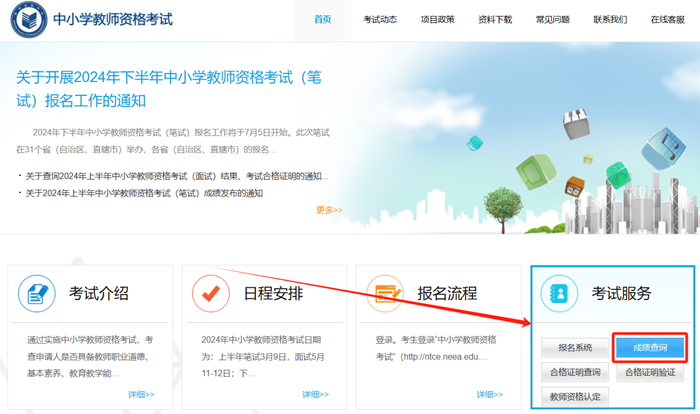700x414 pixels.
Task: Select the 教师资格认定 button
Action: (575, 397)
